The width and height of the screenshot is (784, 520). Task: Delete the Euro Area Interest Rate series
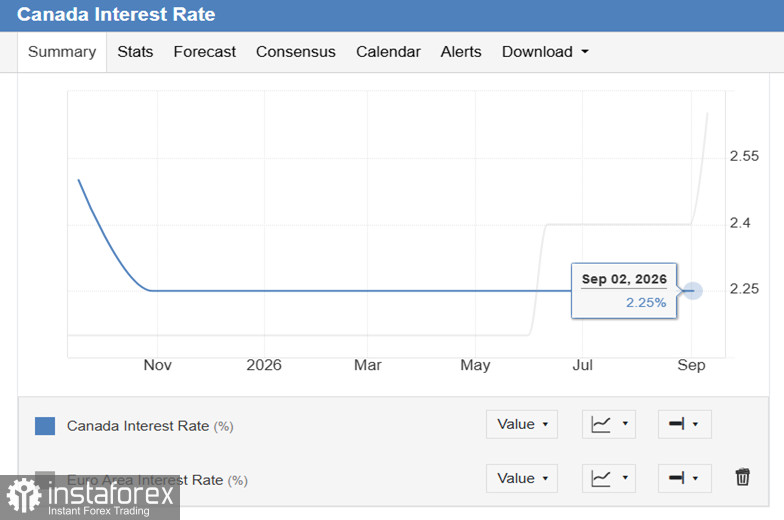742,477
